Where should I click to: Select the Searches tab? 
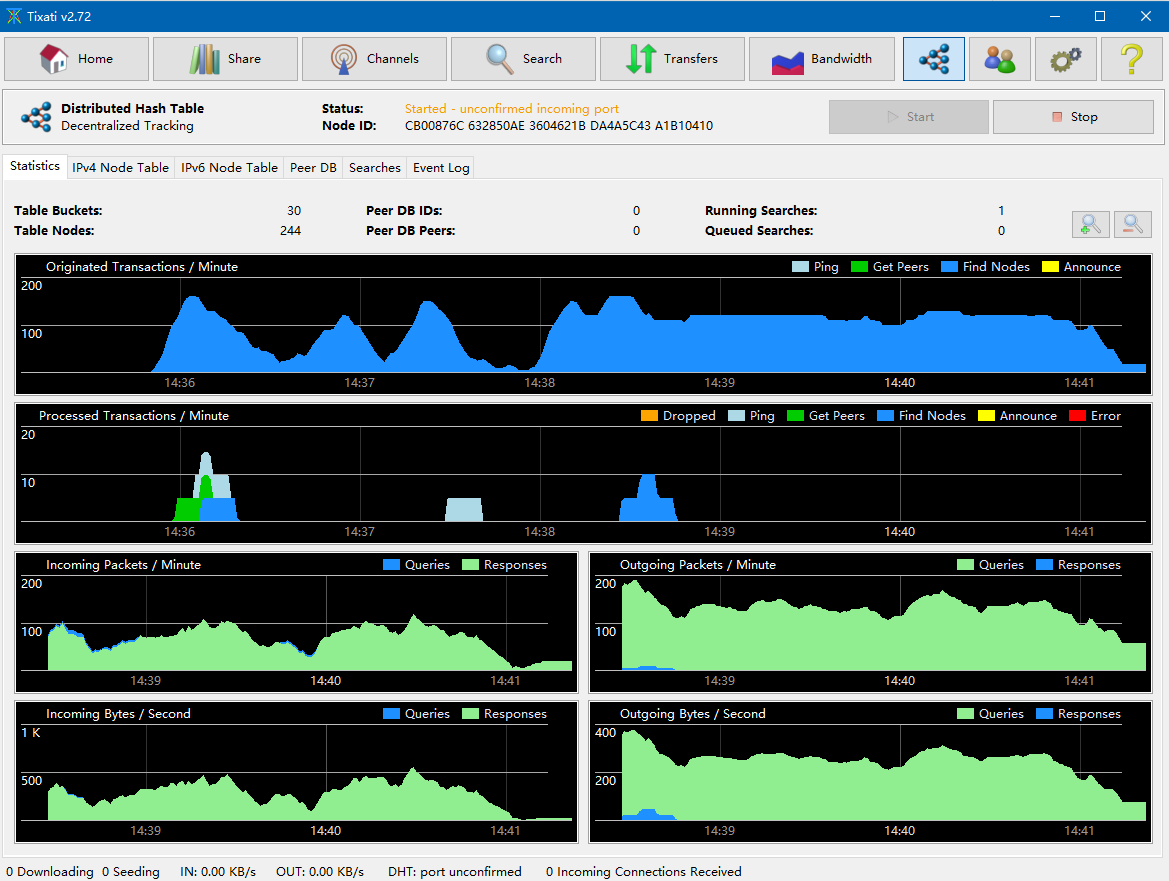[375, 168]
